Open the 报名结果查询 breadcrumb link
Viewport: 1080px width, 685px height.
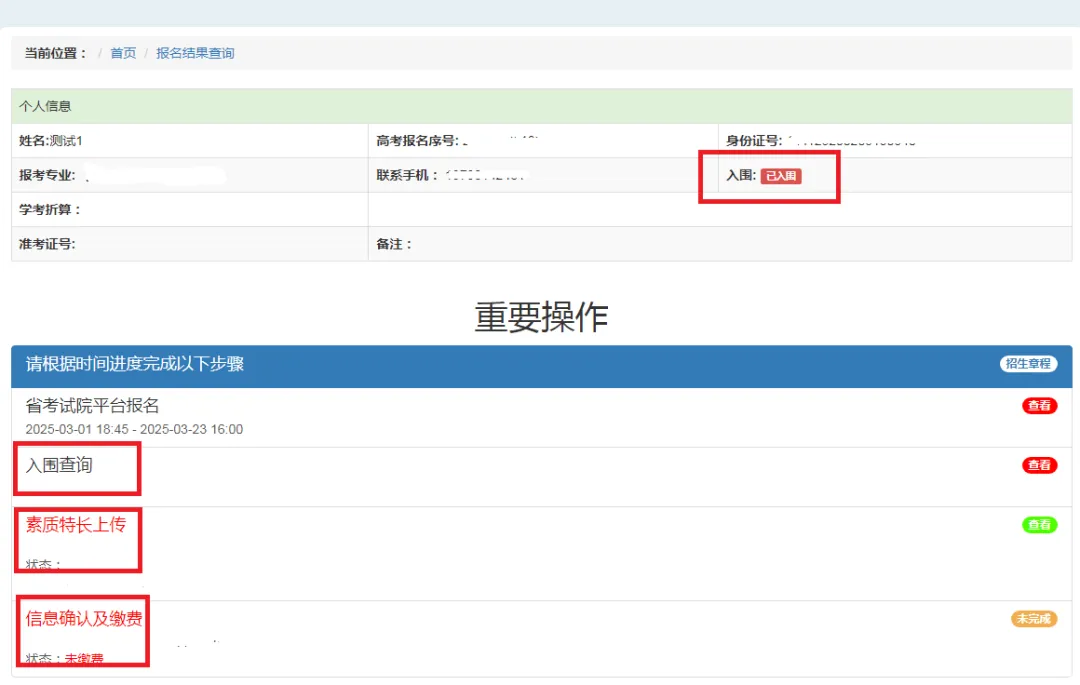click(x=195, y=53)
